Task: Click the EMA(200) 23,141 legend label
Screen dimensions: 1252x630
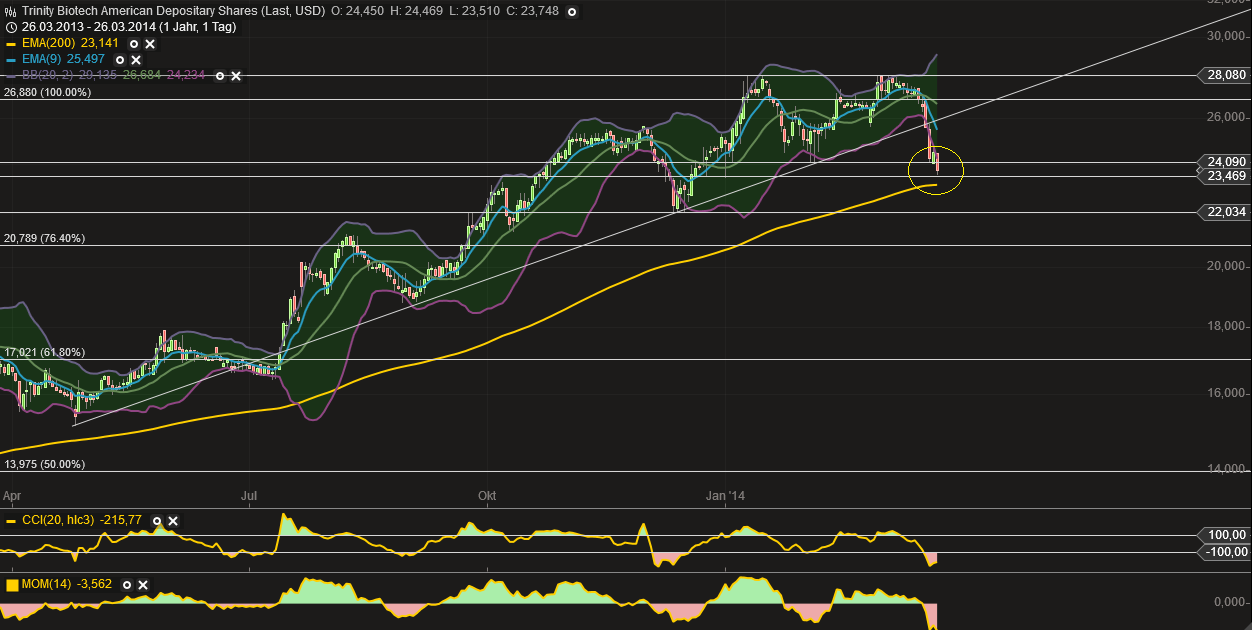Action: pos(70,44)
